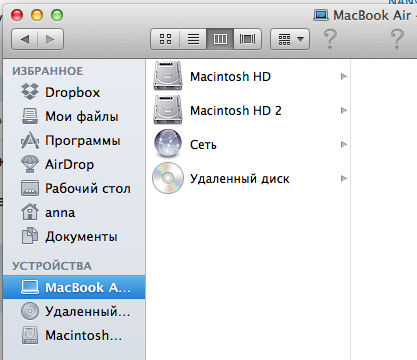Expand Удаленный диск row arrow
417x360 pixels.
[x=344, y=178]
